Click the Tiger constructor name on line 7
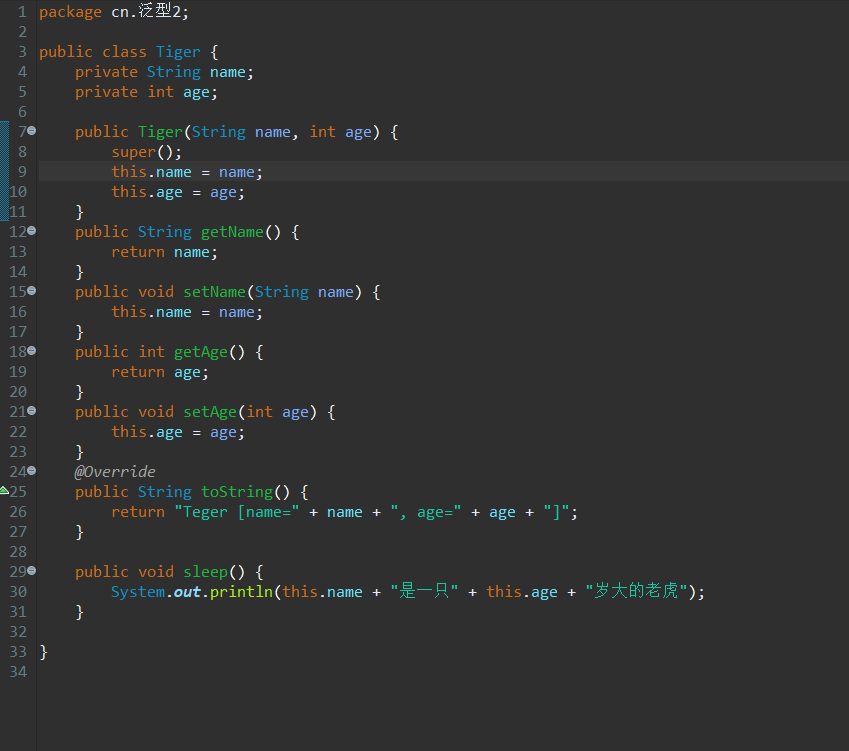849x751 pixels. click(160, 132)
